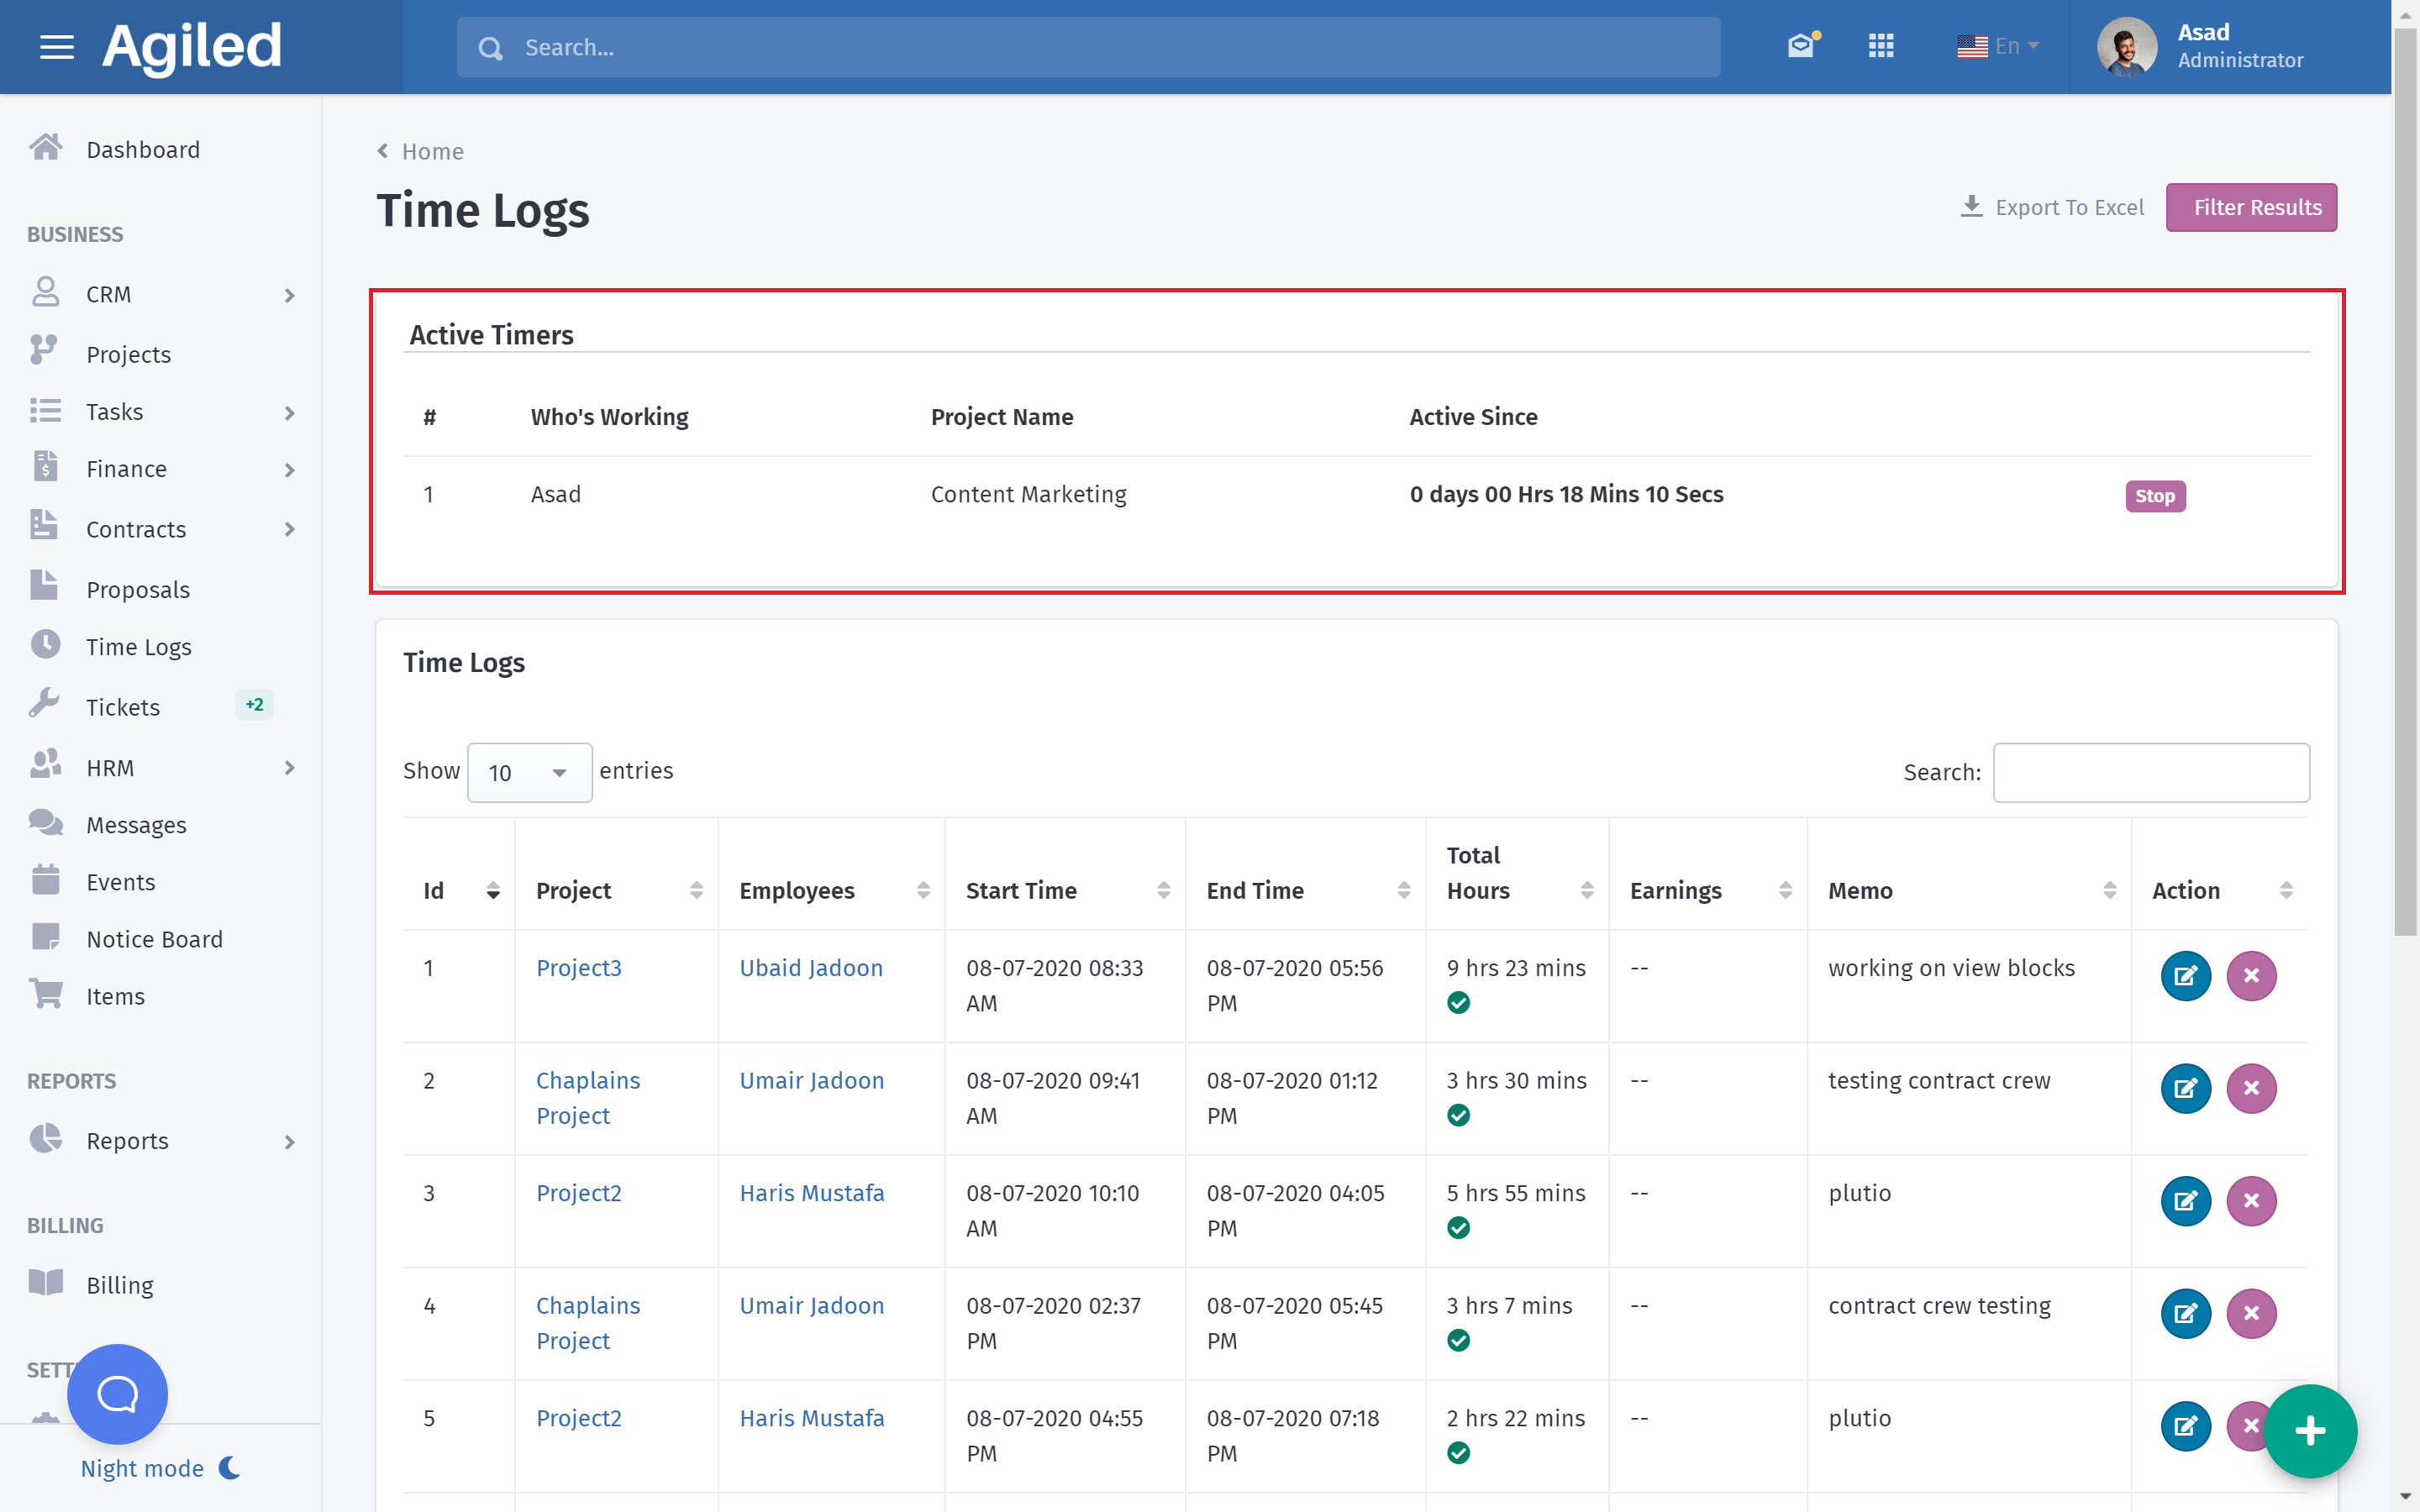
Task: Click the Export To Excel download icon
Action: click(1971, 207)
